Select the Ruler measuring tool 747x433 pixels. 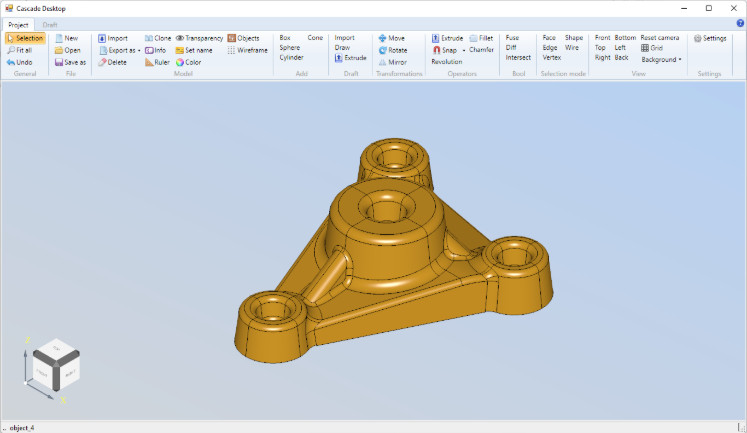tap(157, 62)
